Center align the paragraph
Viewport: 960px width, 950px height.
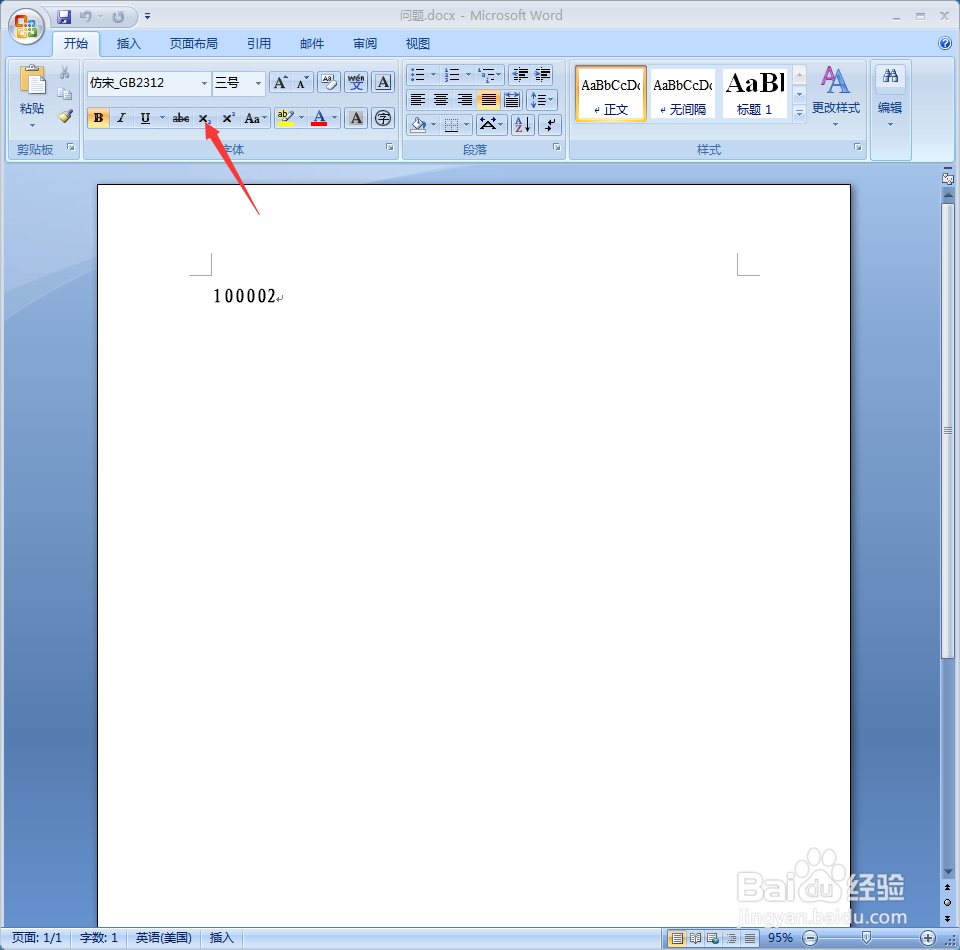[x=441, y=99]
